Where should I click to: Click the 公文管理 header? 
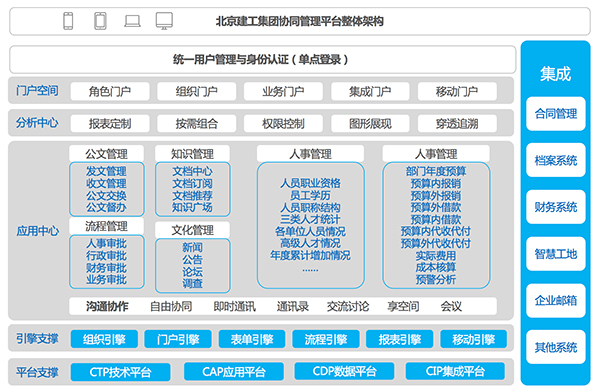(x=106, y=154)
